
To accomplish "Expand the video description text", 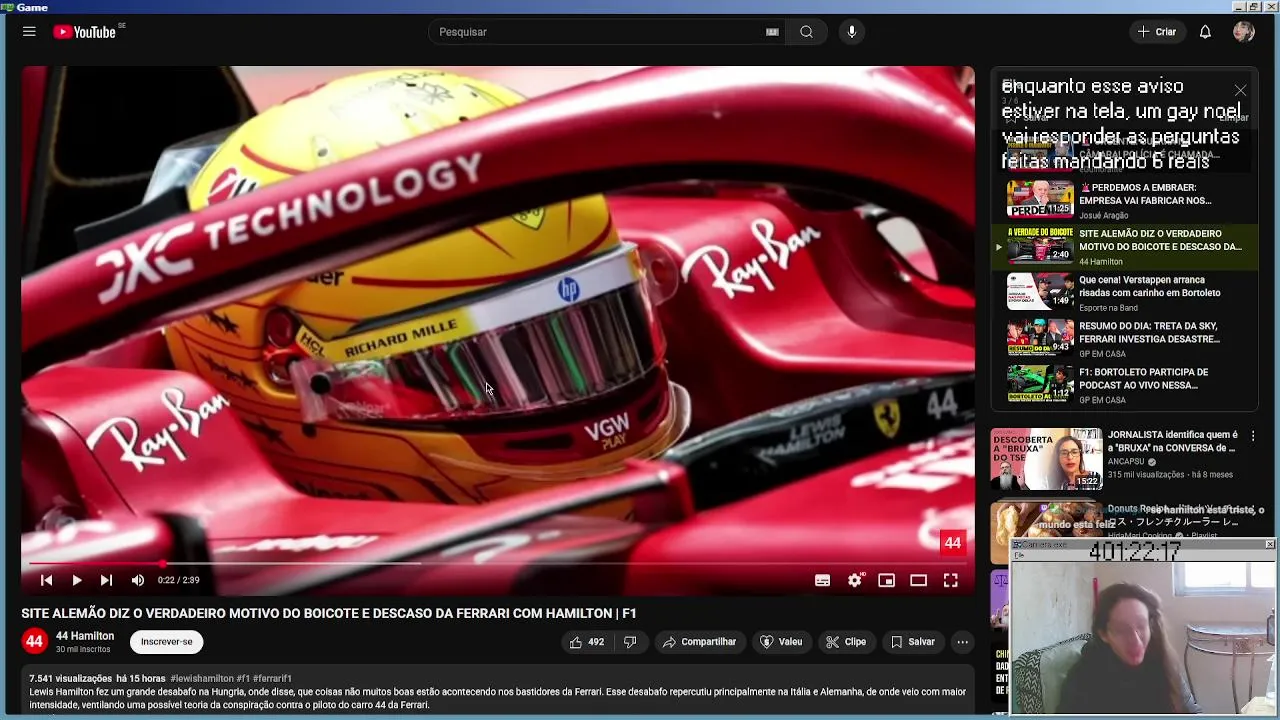I will pos(497,697).
